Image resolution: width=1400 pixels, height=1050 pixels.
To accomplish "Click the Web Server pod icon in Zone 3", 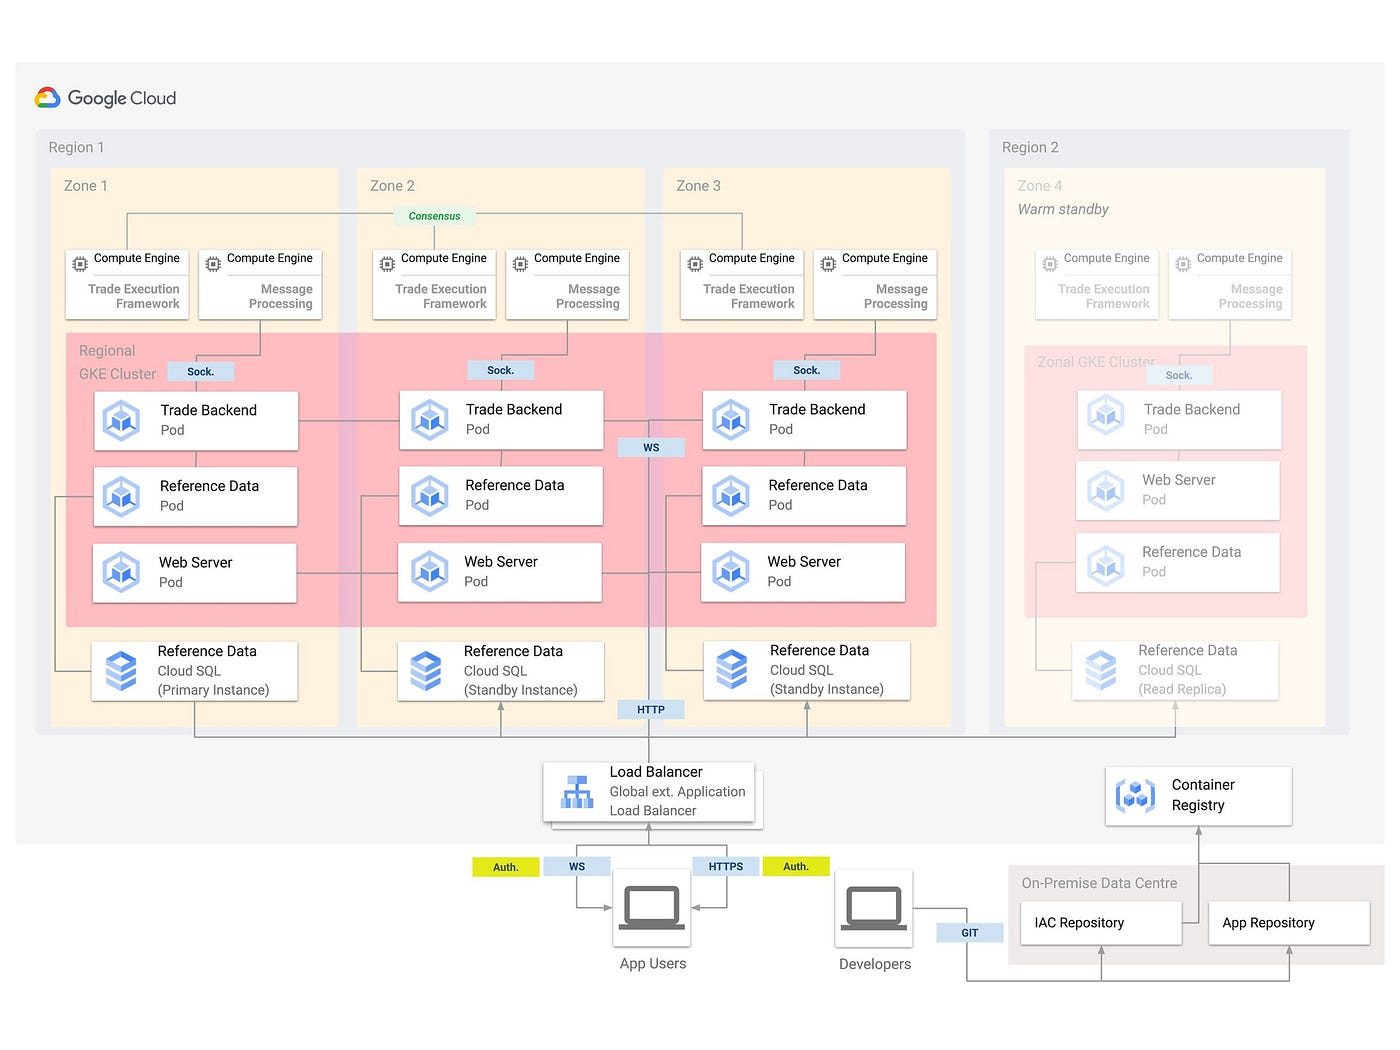I will click(x=731, y=571).
